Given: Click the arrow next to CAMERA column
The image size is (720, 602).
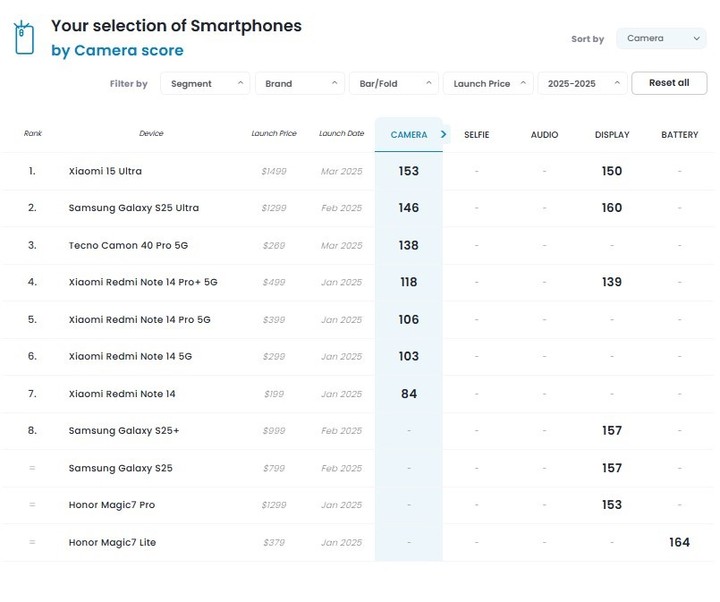Looking at the screenshot, I should tap(444, 134).
